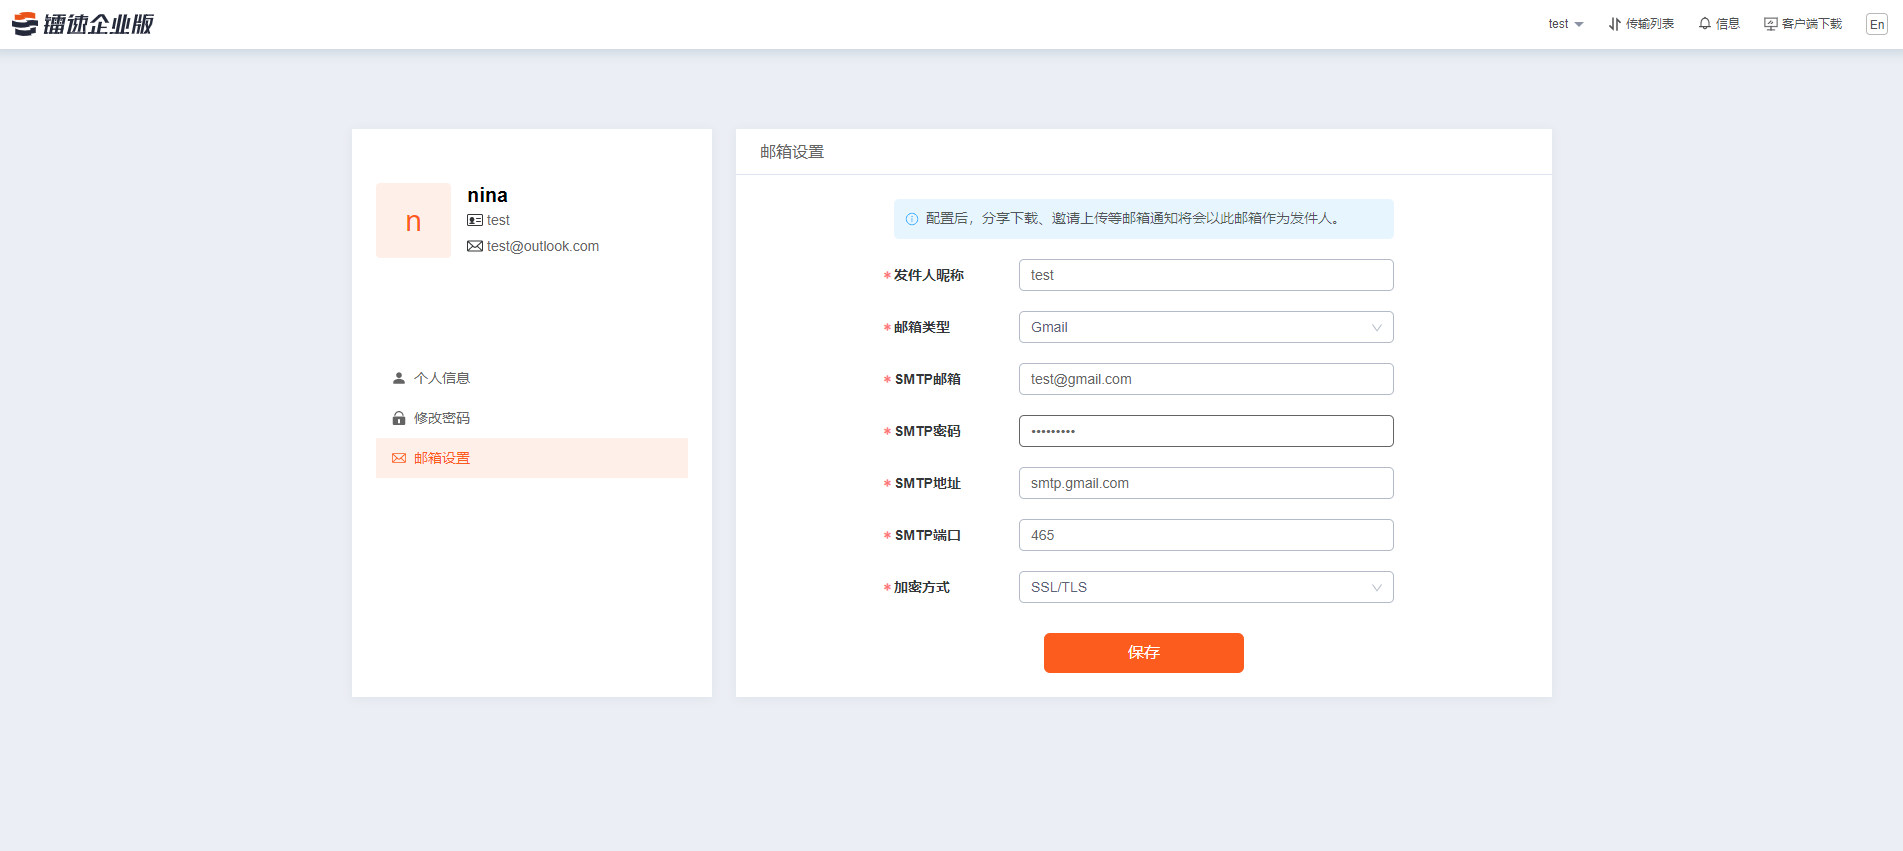Click the info icon in the notice banner
The width and height of the screenshot is (1903, 851).
pyautogui.click(x=911, y=219)
